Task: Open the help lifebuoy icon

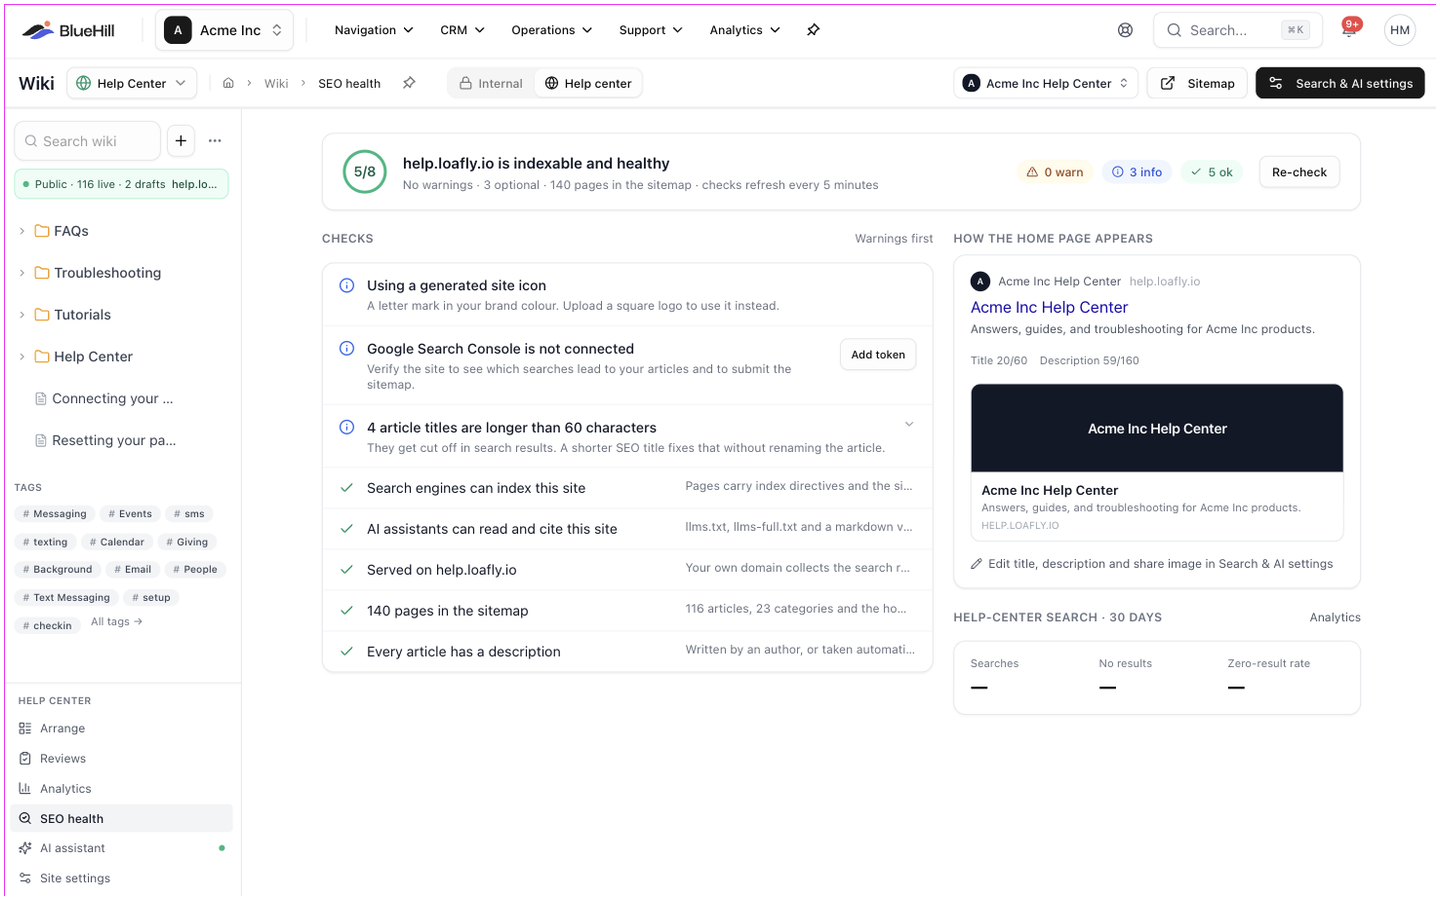Action: (x=1125, y=30)
